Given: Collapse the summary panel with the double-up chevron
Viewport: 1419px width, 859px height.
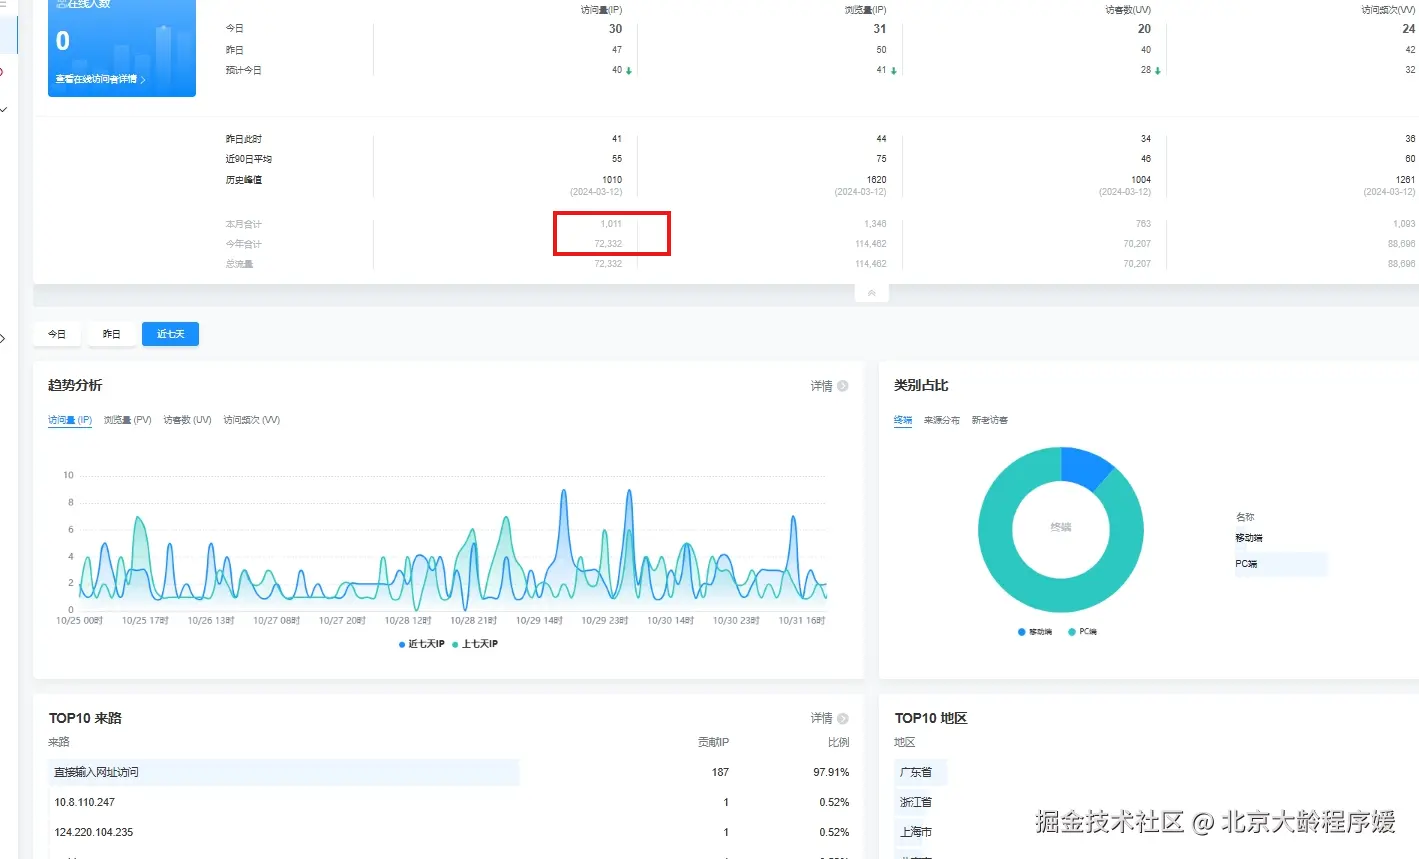Looking at the screenshot, I should point(871,291).
